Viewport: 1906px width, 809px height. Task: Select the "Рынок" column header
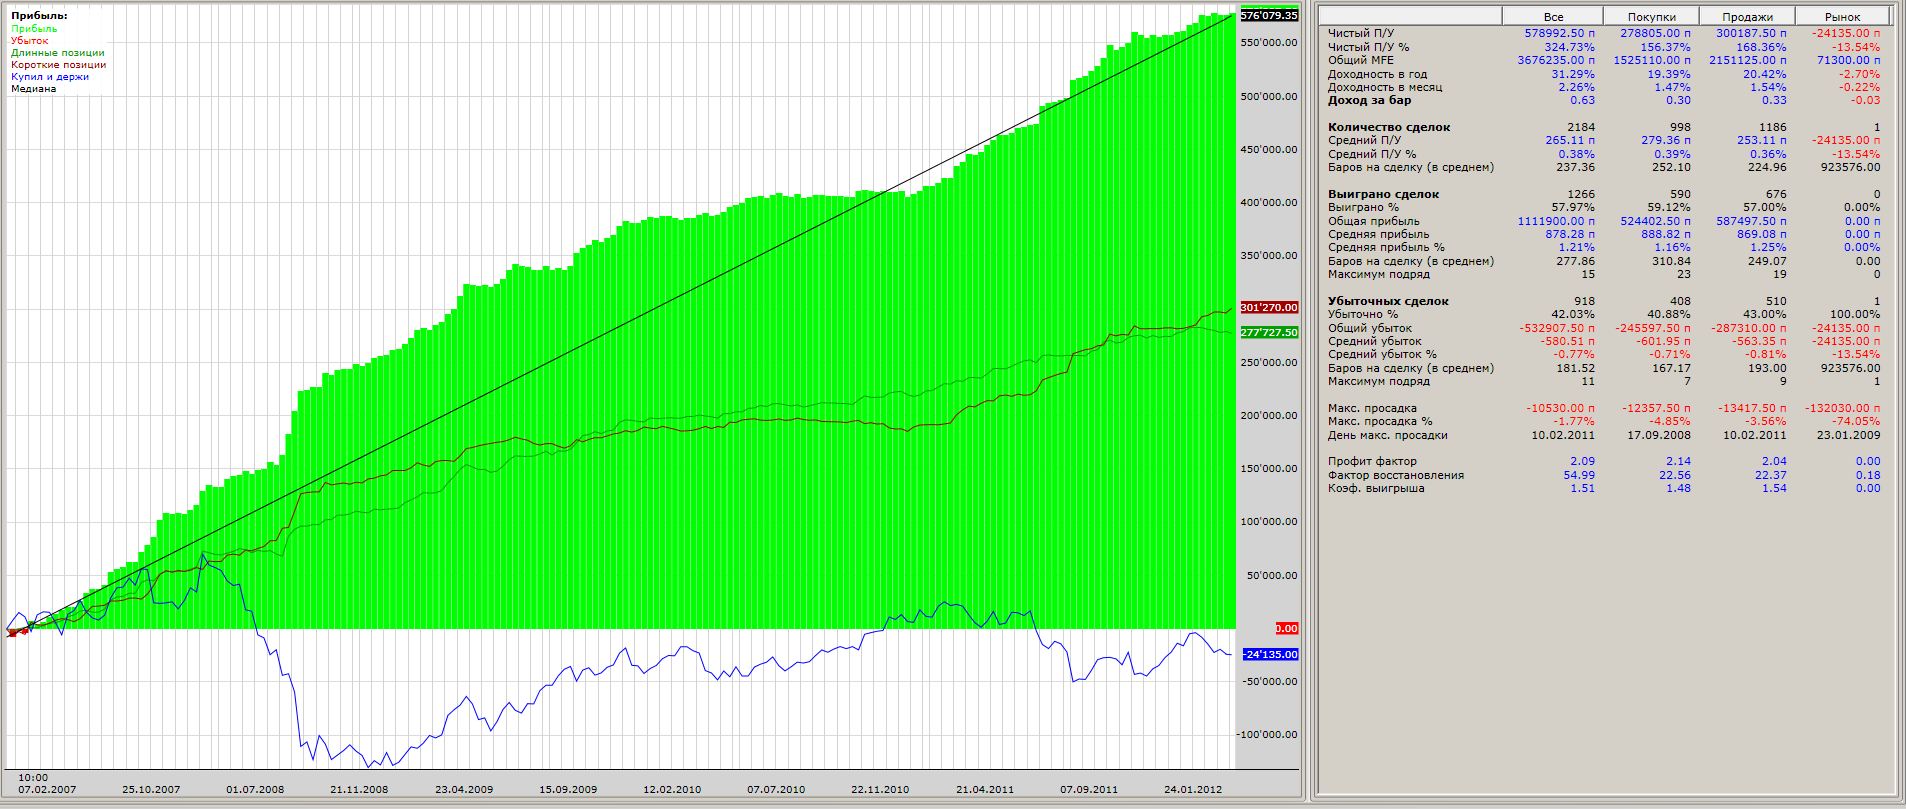coord(1842,16)
